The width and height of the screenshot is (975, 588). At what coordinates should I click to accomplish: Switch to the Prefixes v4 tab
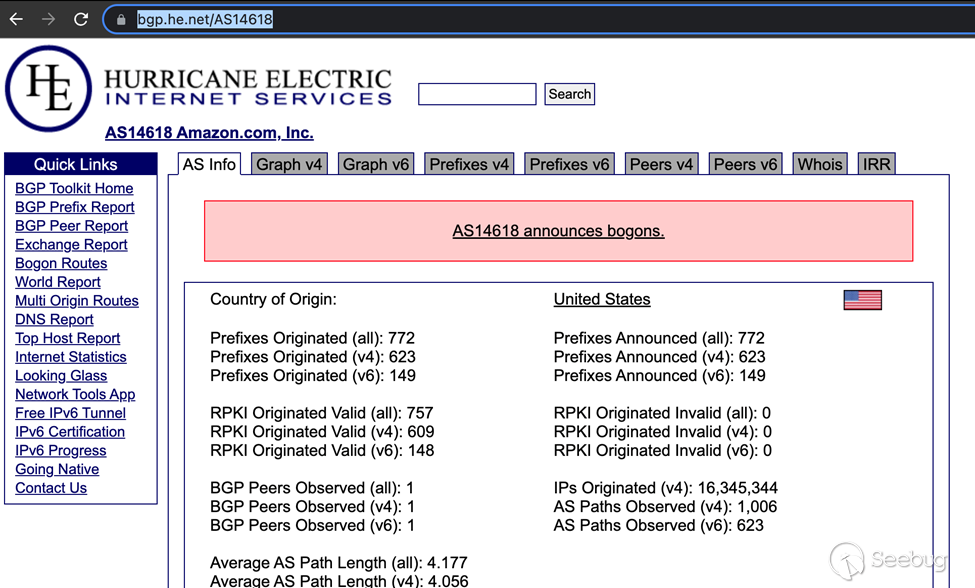[469, 164]
